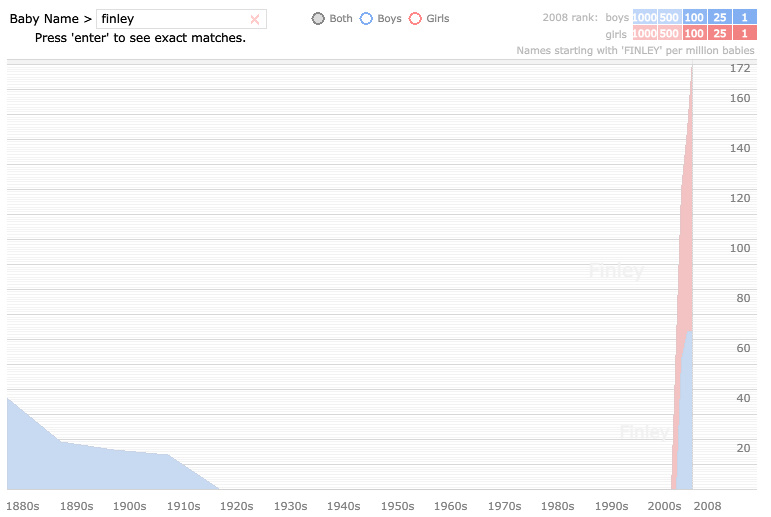Image resolution: width=771 pixels, height=517 pixels.
Task: Select the Both radio option
Action: [318, 19]
